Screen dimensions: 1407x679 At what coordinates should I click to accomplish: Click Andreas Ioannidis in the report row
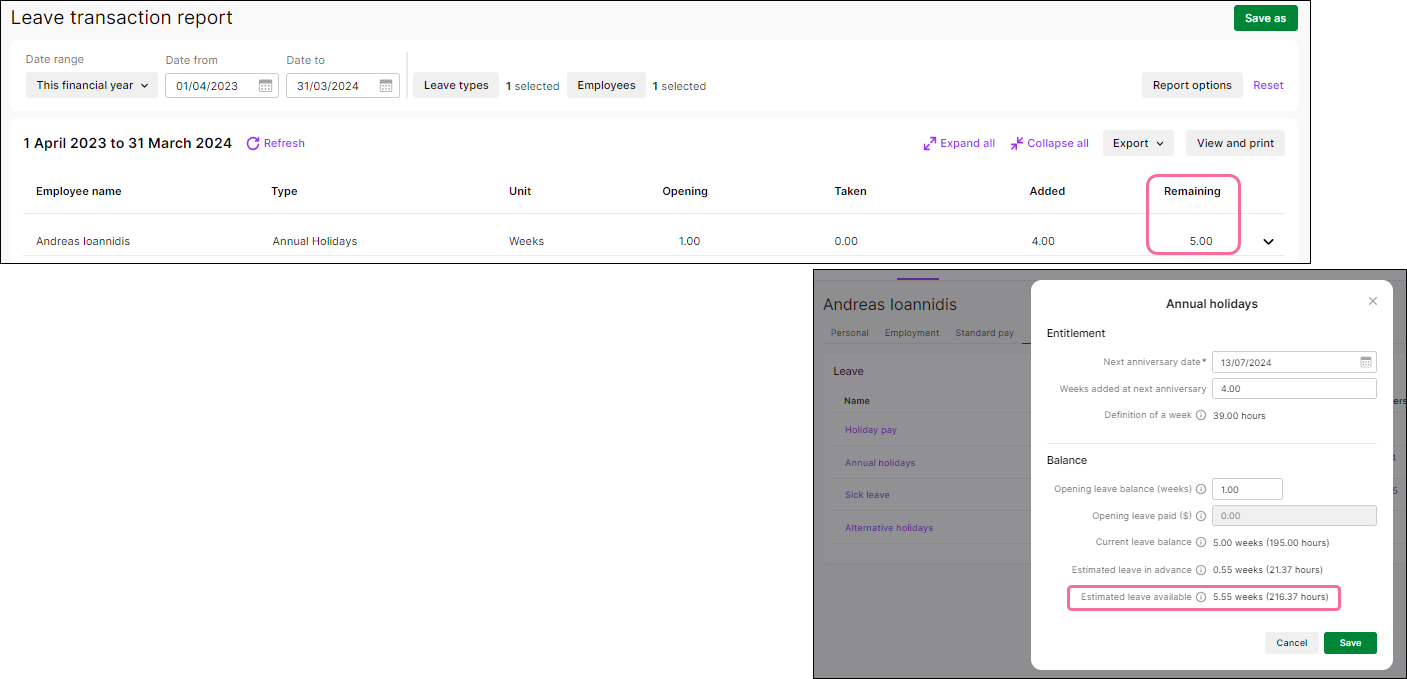83,241
